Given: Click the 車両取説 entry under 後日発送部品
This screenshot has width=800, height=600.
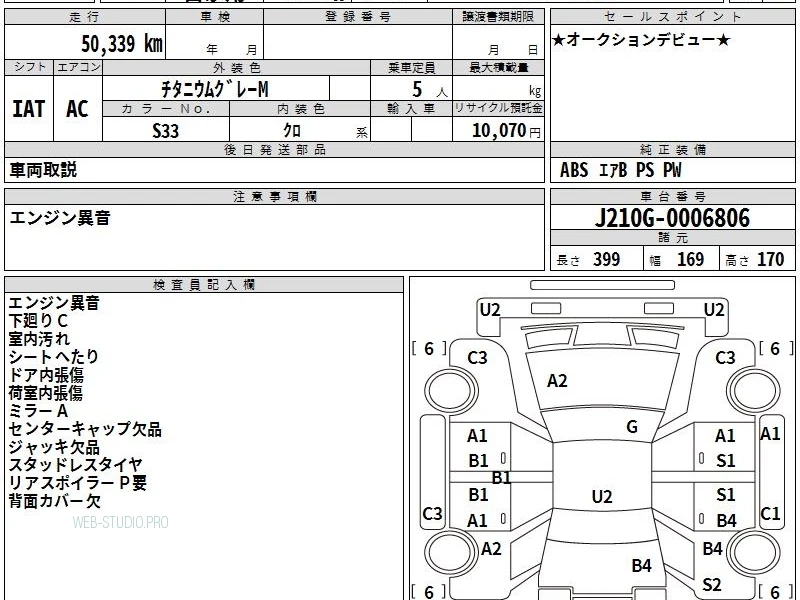Looking at the screenshot, I should pos(43,170).
